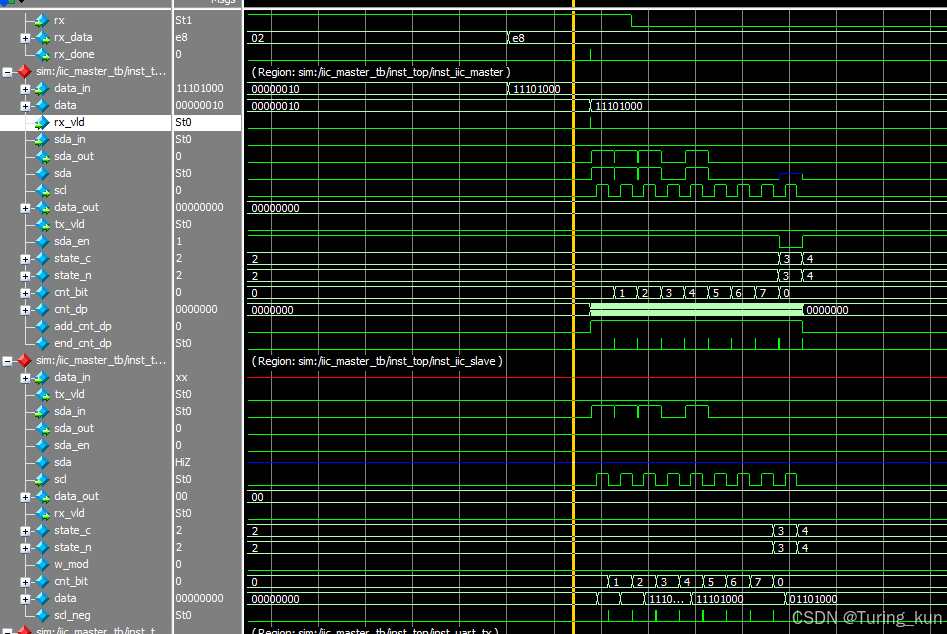Click the icon beside highlighted rx_vld

[x=42, y=123]
